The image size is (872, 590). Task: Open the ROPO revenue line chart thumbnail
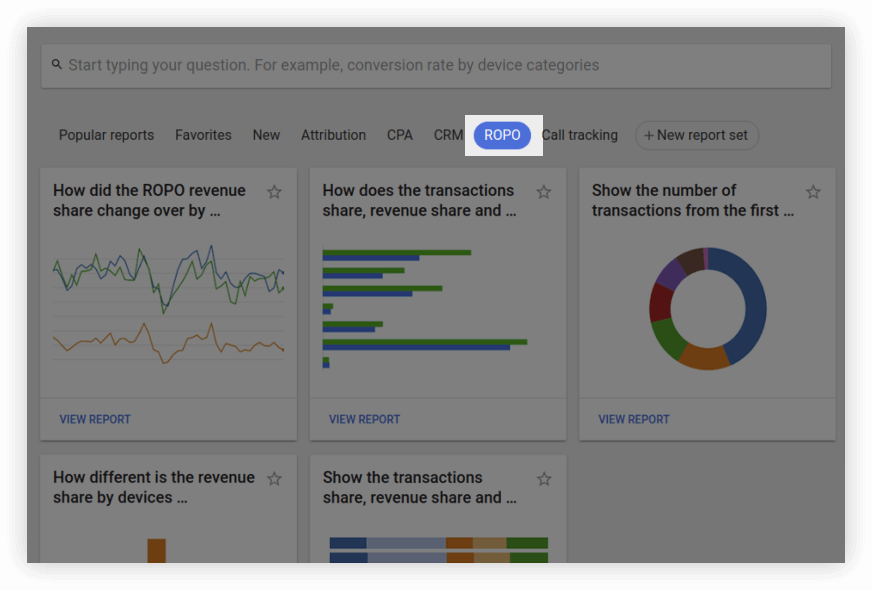169,304
